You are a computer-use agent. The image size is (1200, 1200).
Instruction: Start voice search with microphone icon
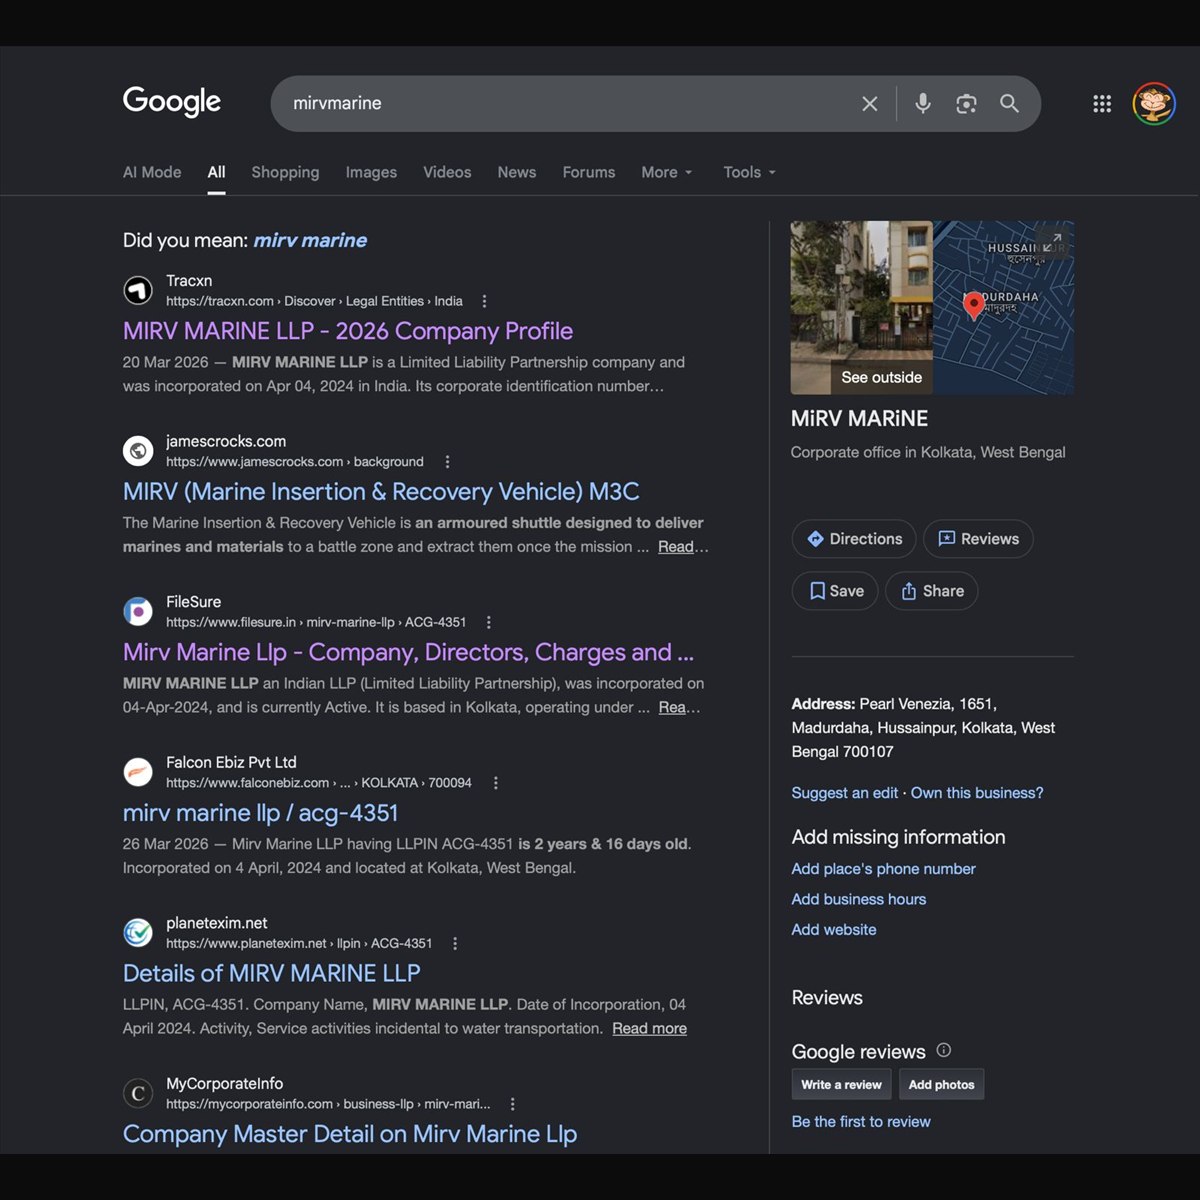click(x=923, y=103)
